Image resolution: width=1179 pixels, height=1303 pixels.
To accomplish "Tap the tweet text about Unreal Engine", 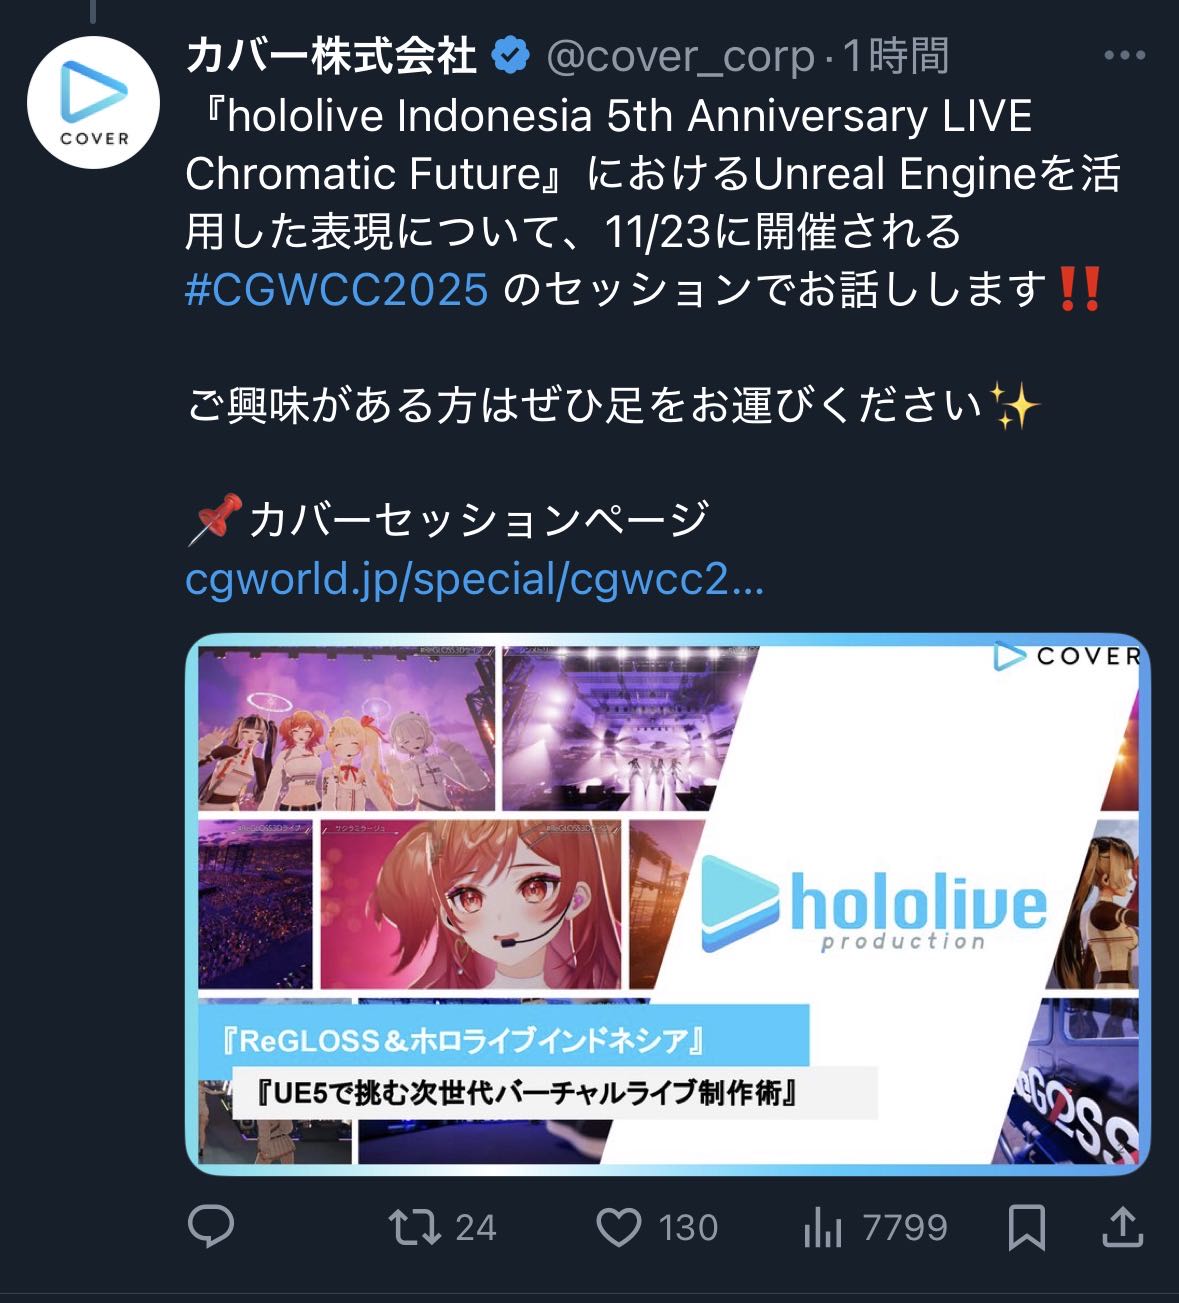I will point(652,202).
